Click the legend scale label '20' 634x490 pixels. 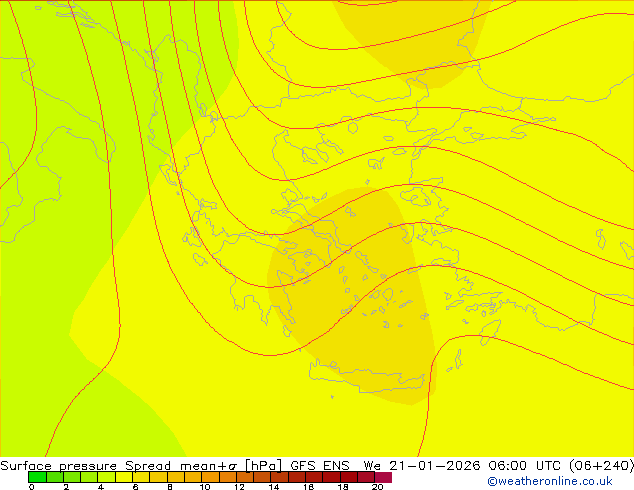tap(378, 487)
